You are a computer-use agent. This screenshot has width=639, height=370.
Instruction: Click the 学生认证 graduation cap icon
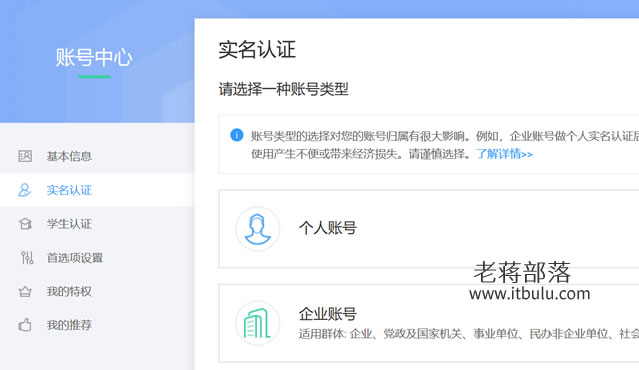[25, 224]
